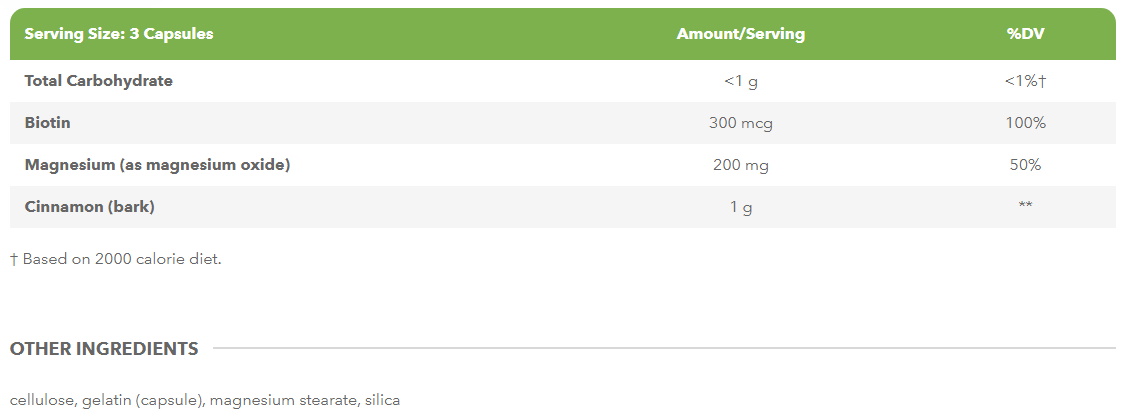Select the Biotin row label
This screenshot has height=420, width=1129.
point(47,123)
